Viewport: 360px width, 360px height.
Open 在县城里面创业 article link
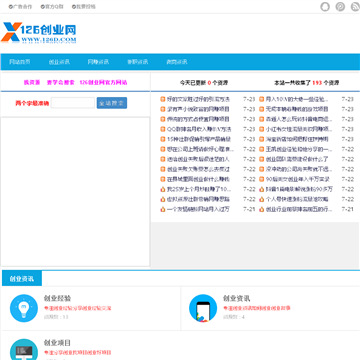pyautogui.click(x=198, y=179)
